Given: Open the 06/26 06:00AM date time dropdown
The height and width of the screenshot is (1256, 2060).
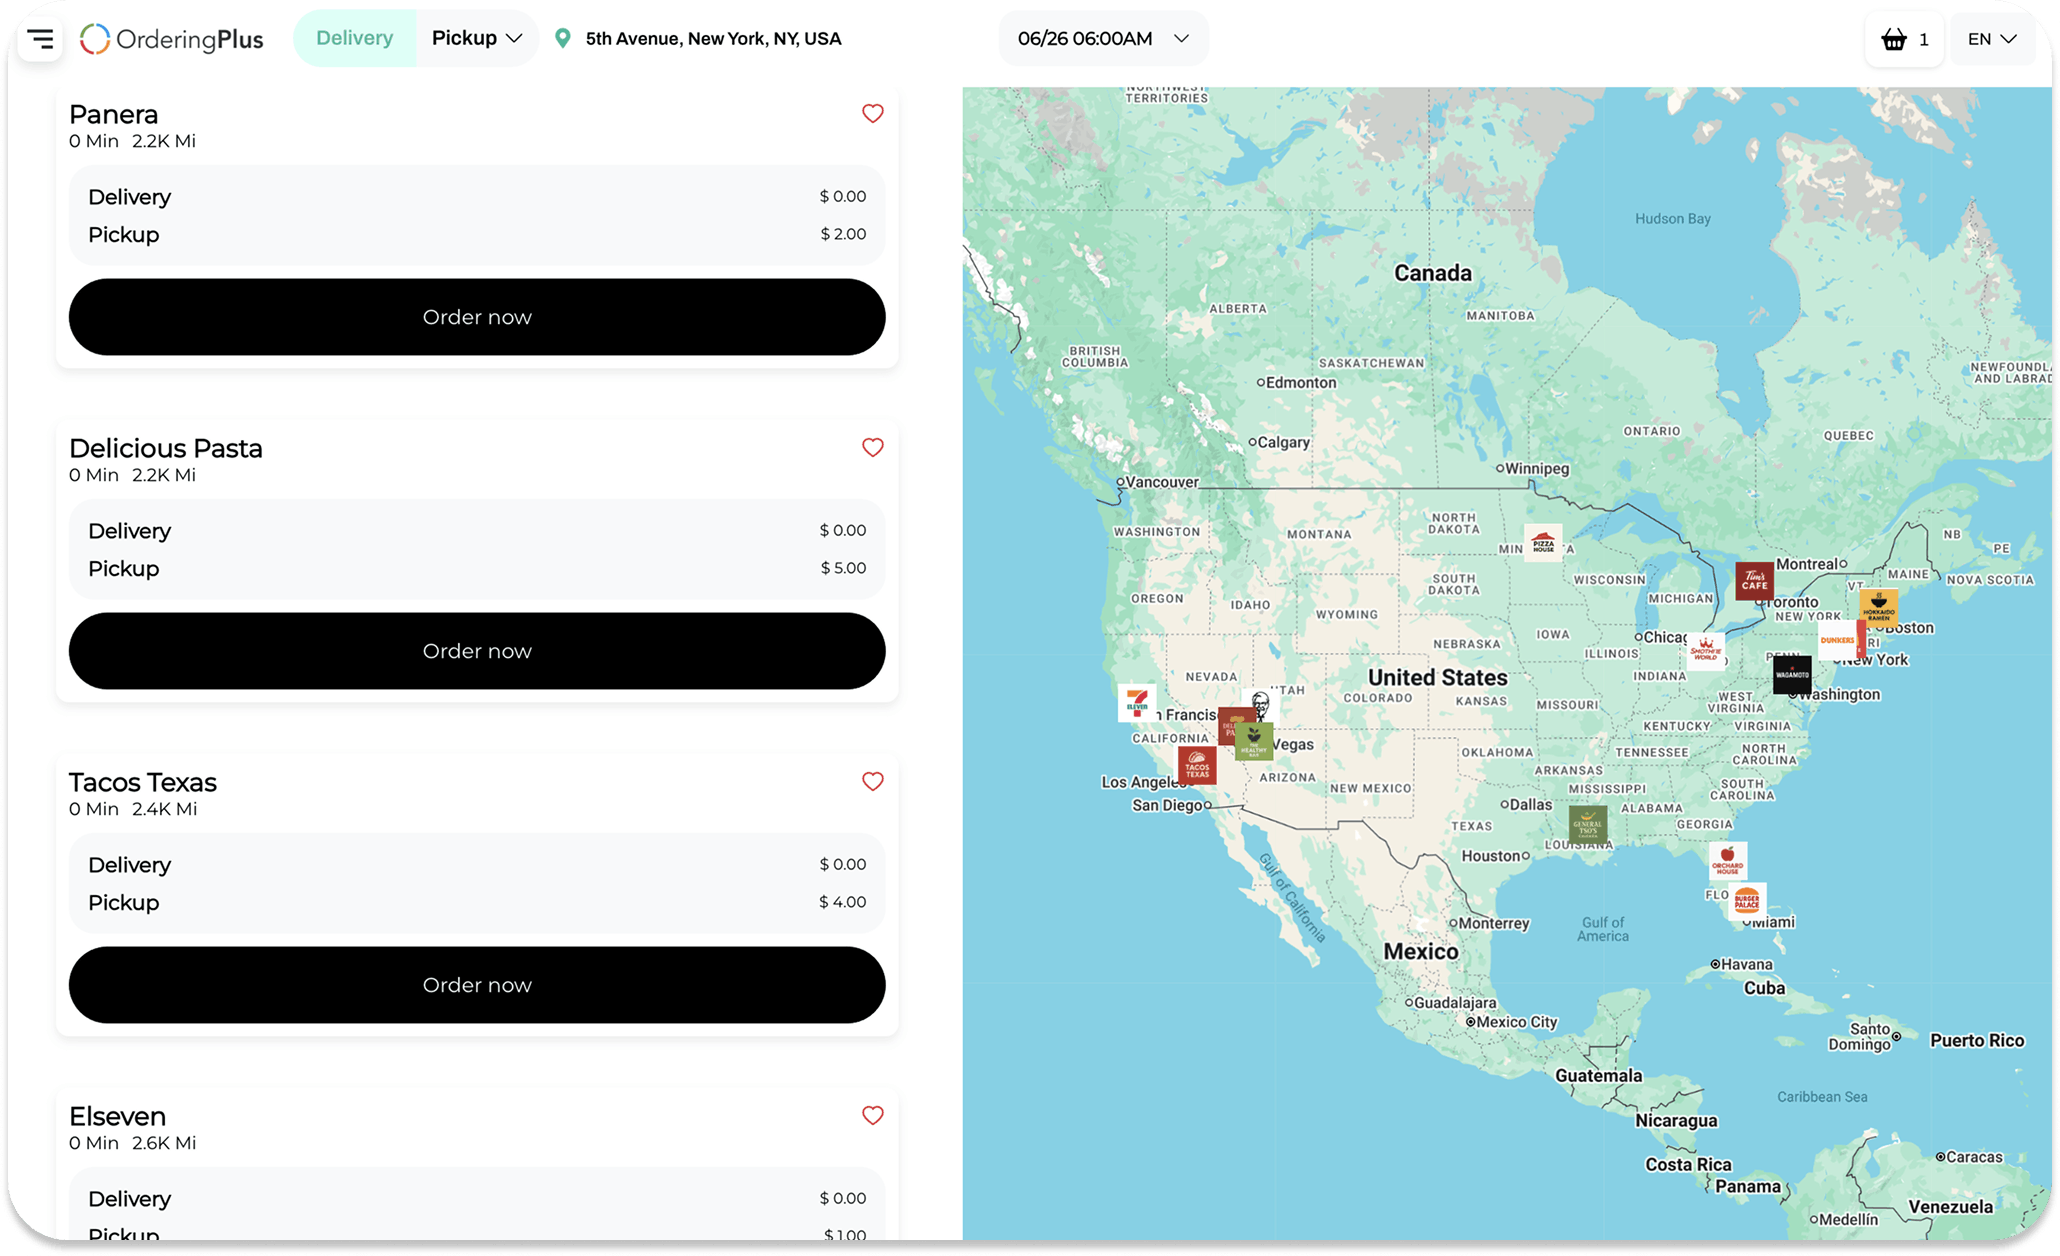Looking at the screenshot, I should [x=1103, y=38].
